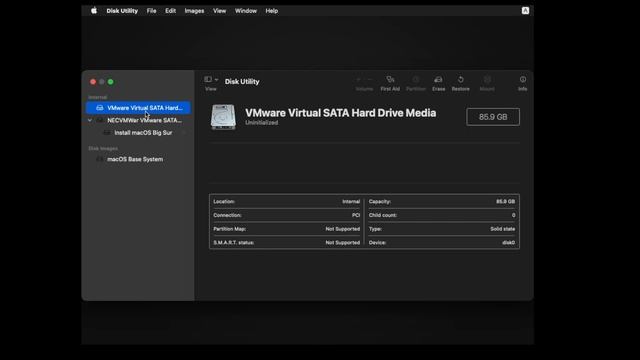Click the remove Volume minus icon

tap(370, 80)
